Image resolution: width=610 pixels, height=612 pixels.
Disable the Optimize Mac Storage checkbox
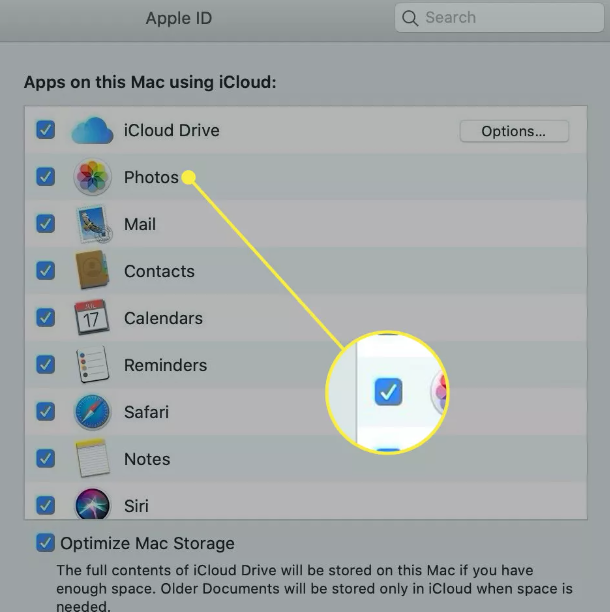coord(45,543)
